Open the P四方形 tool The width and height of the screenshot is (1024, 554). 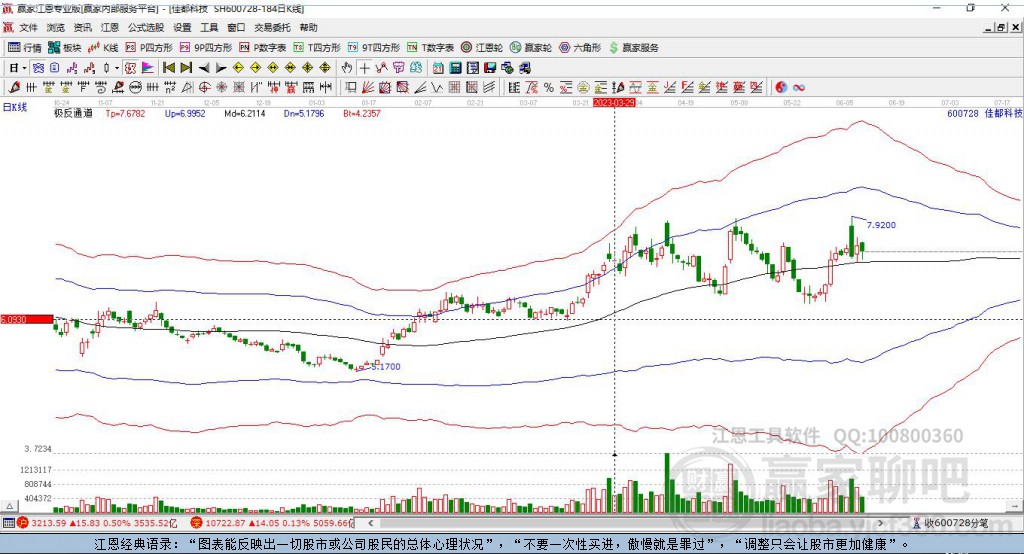pos(149,48)
